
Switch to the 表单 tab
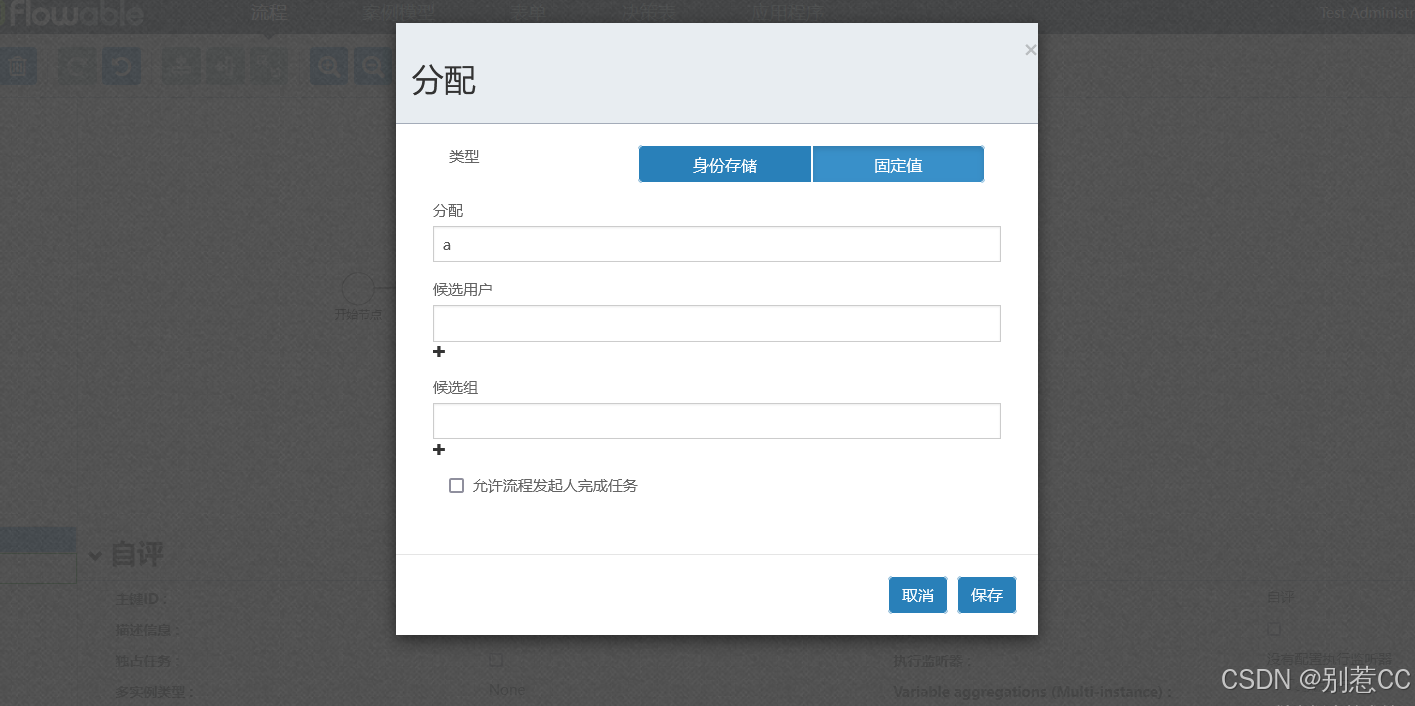(x=527, y=13)
